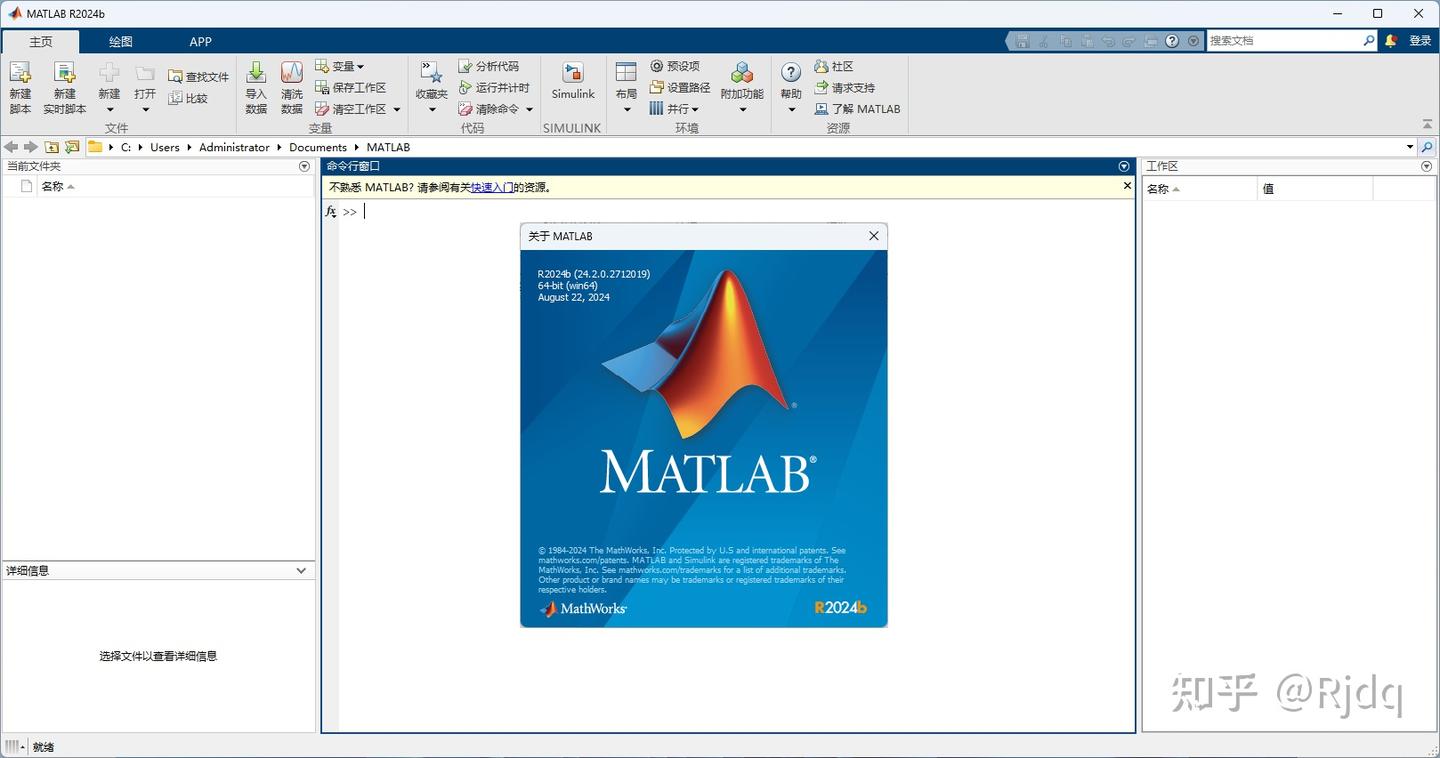1440x758 pixels.
Task: Click the 搜索文档 search field
Action: (1280, 40)
